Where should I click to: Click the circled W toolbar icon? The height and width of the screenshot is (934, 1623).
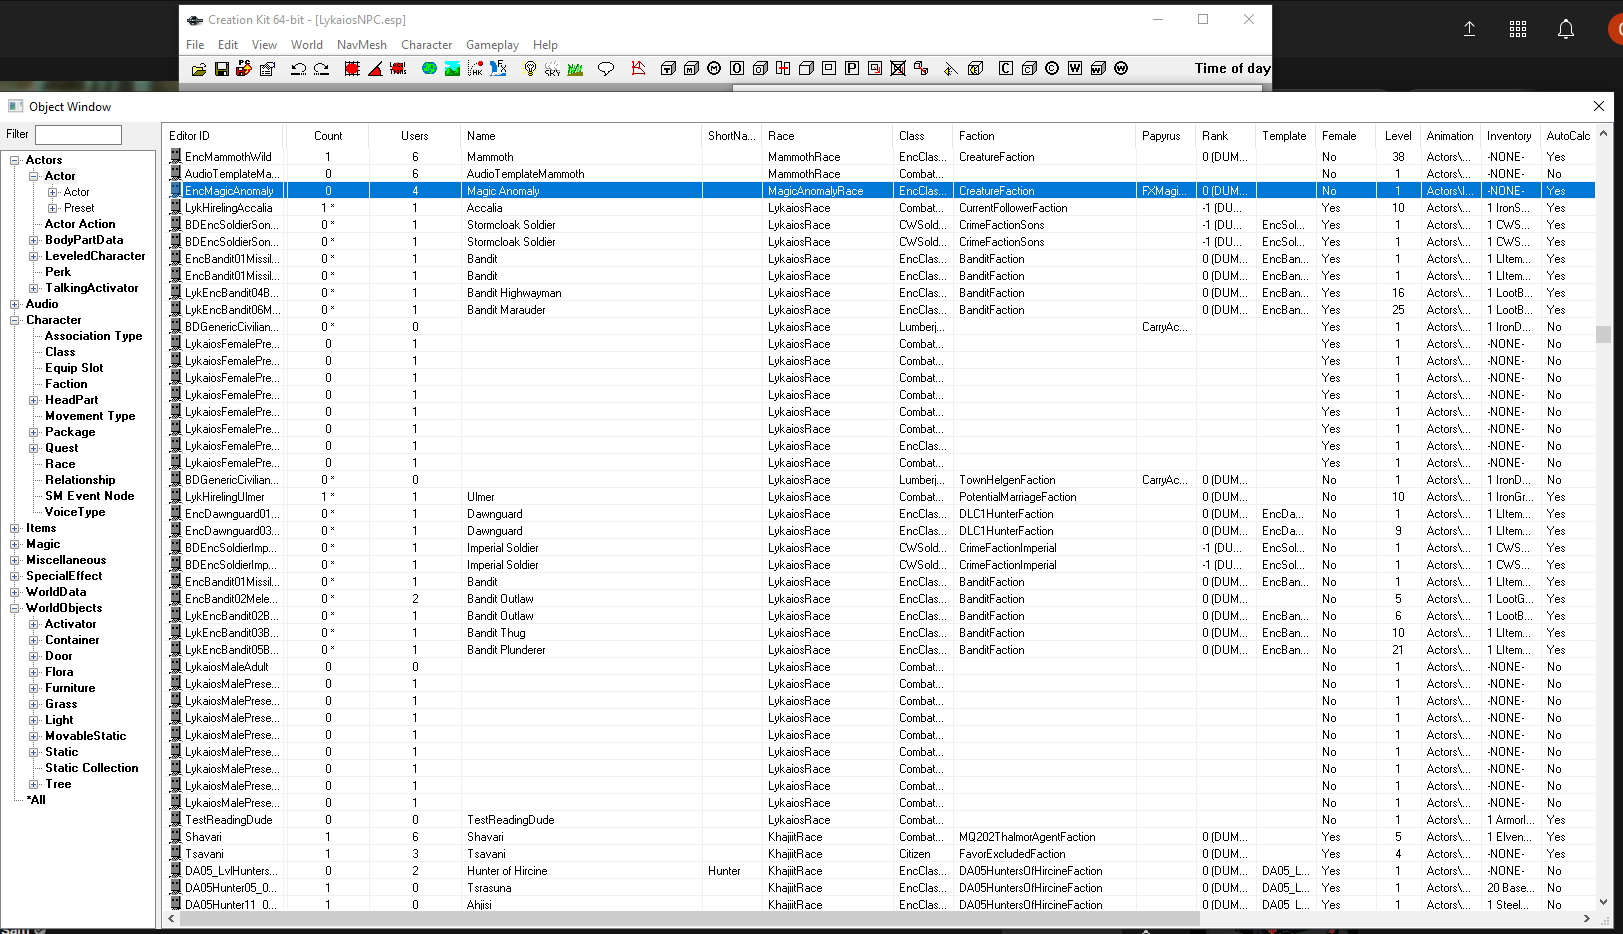click(x=1121, y=69)
